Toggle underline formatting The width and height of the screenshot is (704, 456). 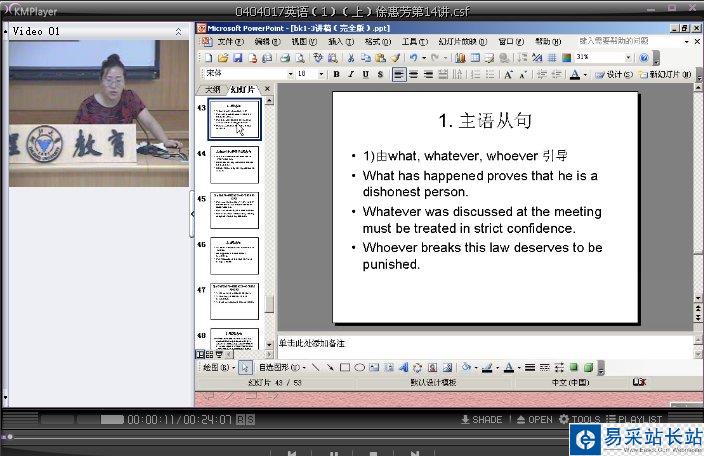click(x=366, y=74)
